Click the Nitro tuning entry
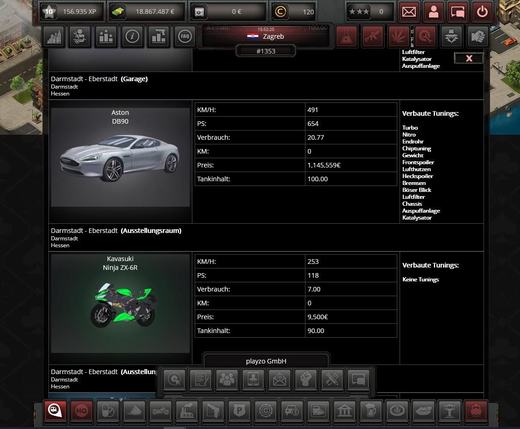The image size is (520, 429). (x=409, y=135)
